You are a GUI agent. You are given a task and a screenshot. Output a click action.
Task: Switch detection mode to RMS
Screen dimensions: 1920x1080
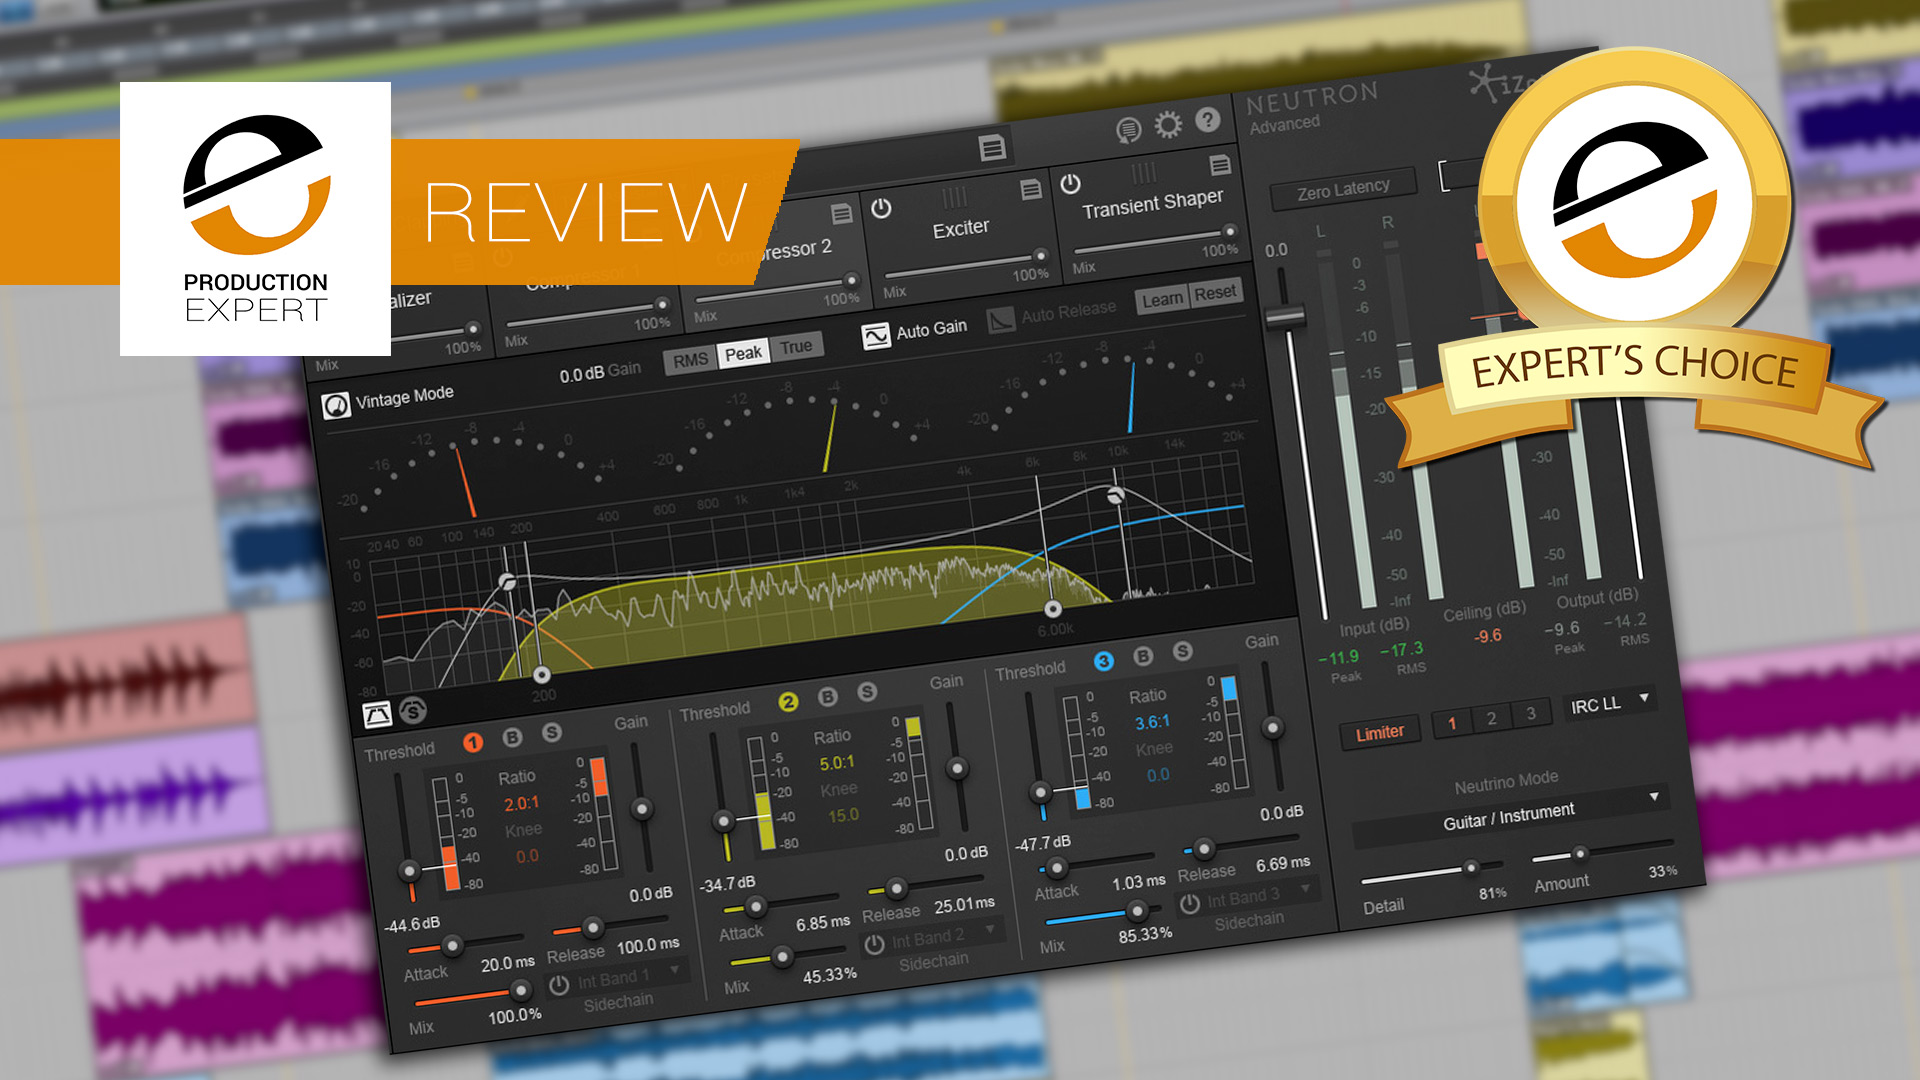[690, 360]
